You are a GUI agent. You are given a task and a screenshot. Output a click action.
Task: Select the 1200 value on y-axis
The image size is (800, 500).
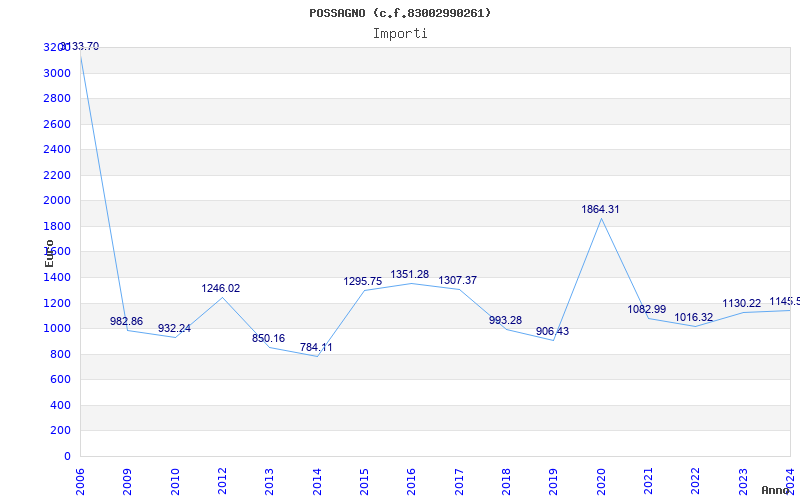pyautogui.click(x=57, y=303)
